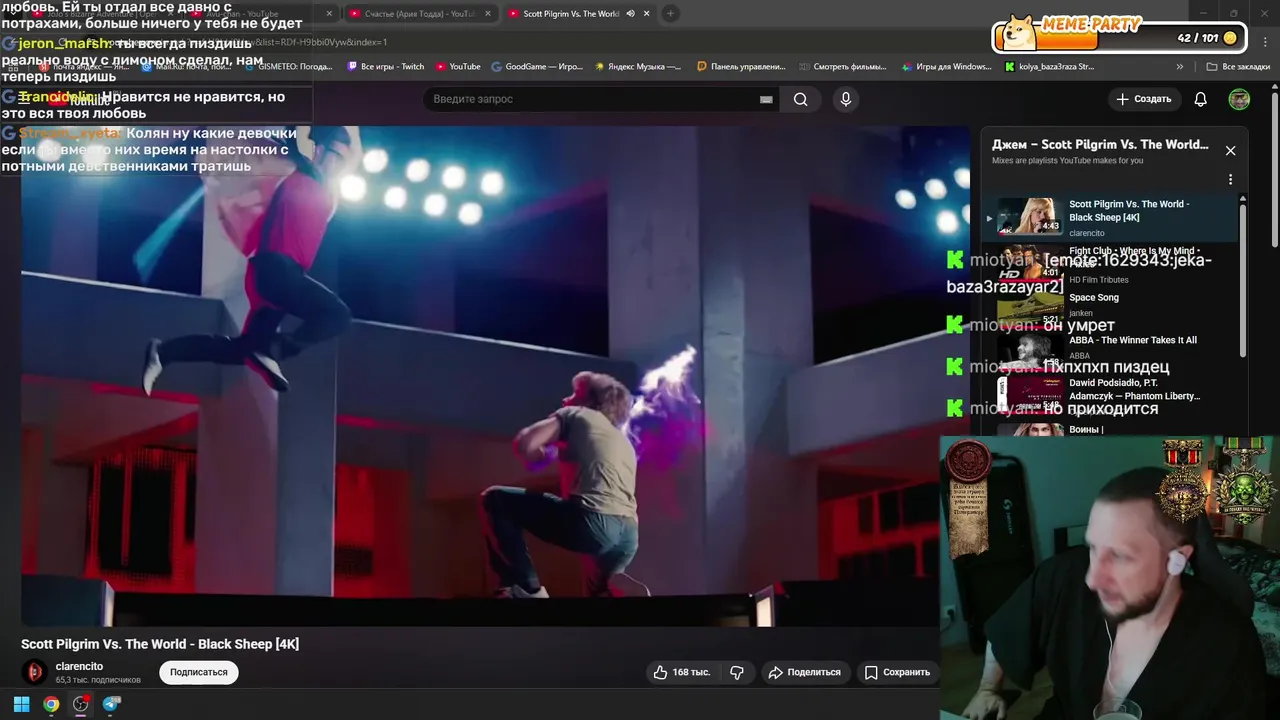
Task: Open the Панель управления bookmark
Action: pos(741,67)
